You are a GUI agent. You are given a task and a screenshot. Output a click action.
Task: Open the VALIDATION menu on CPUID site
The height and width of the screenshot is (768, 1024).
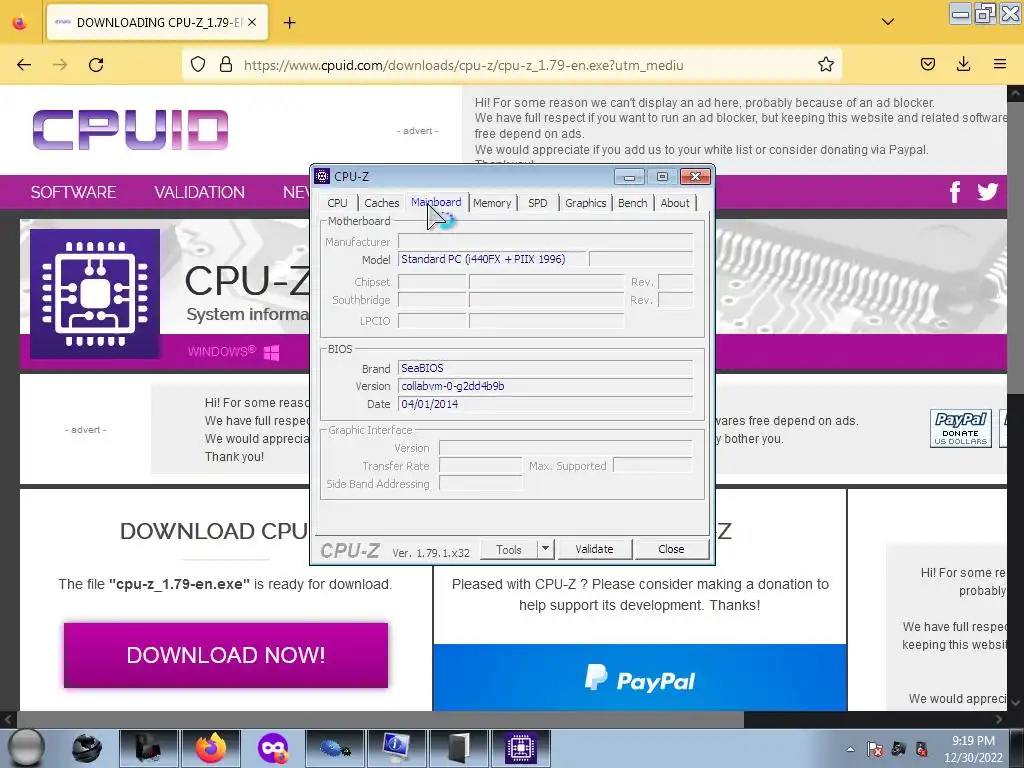[199, 192]
